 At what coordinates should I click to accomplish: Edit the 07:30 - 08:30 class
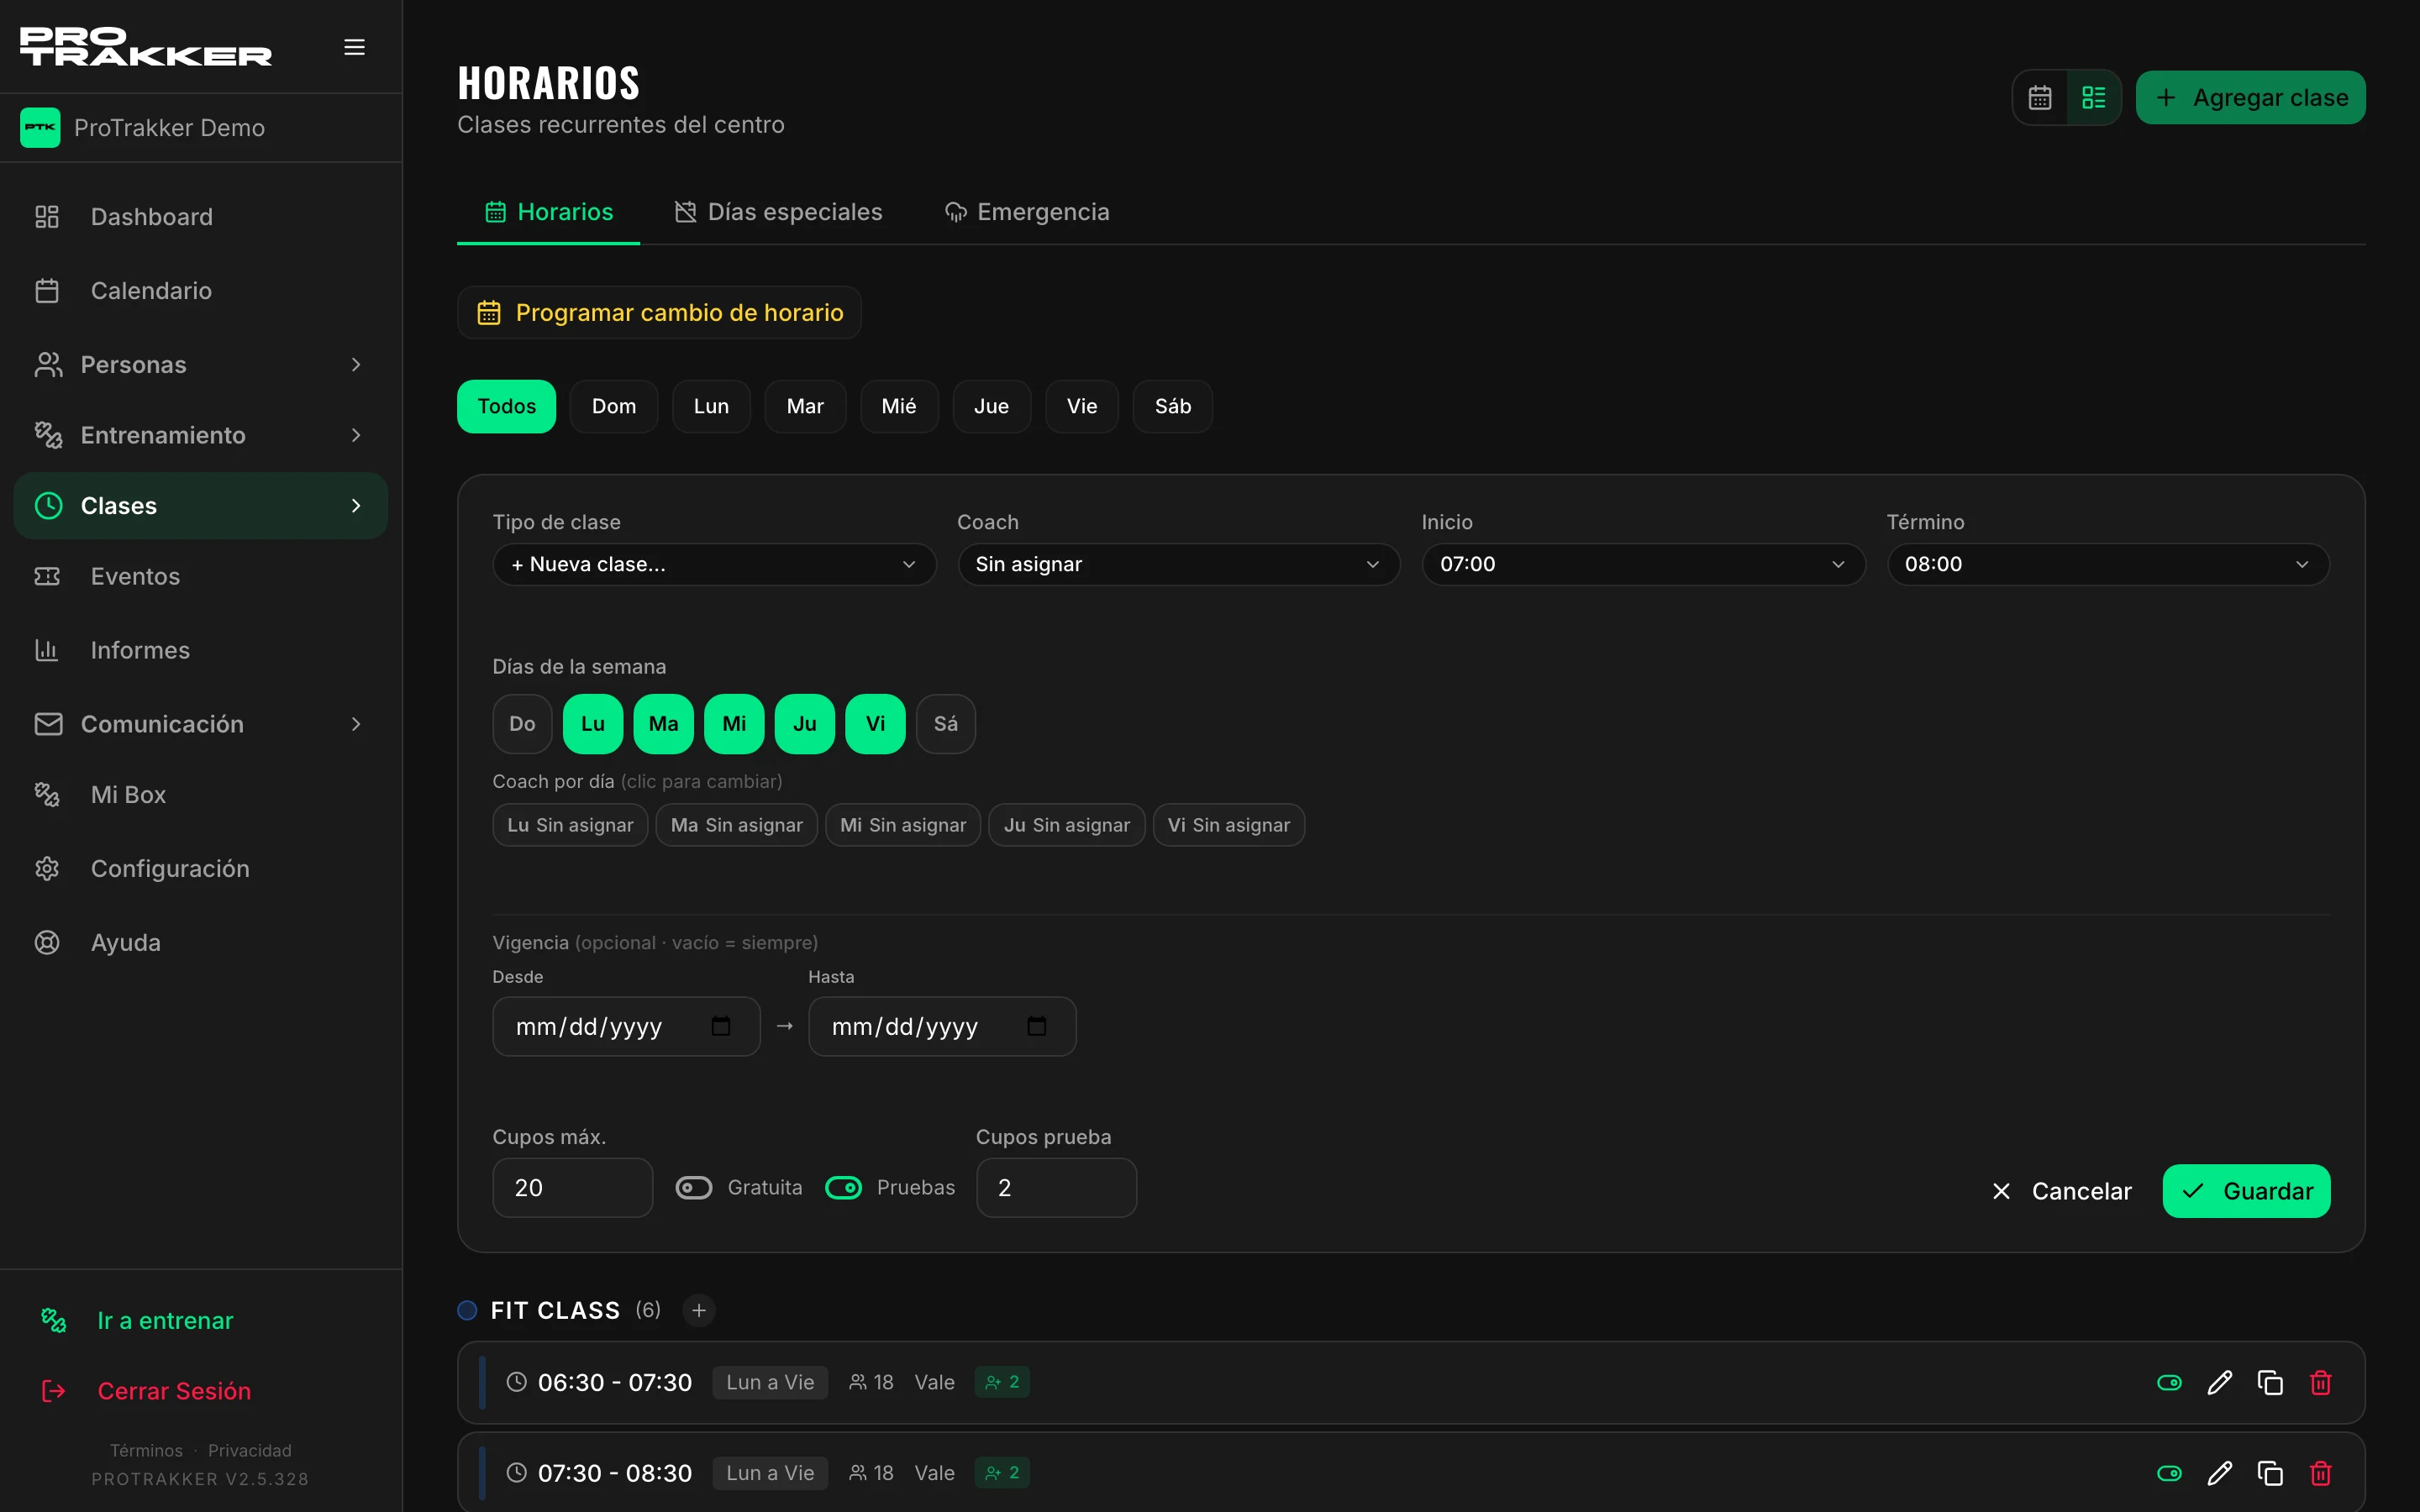click(x=2219, y=1473)
